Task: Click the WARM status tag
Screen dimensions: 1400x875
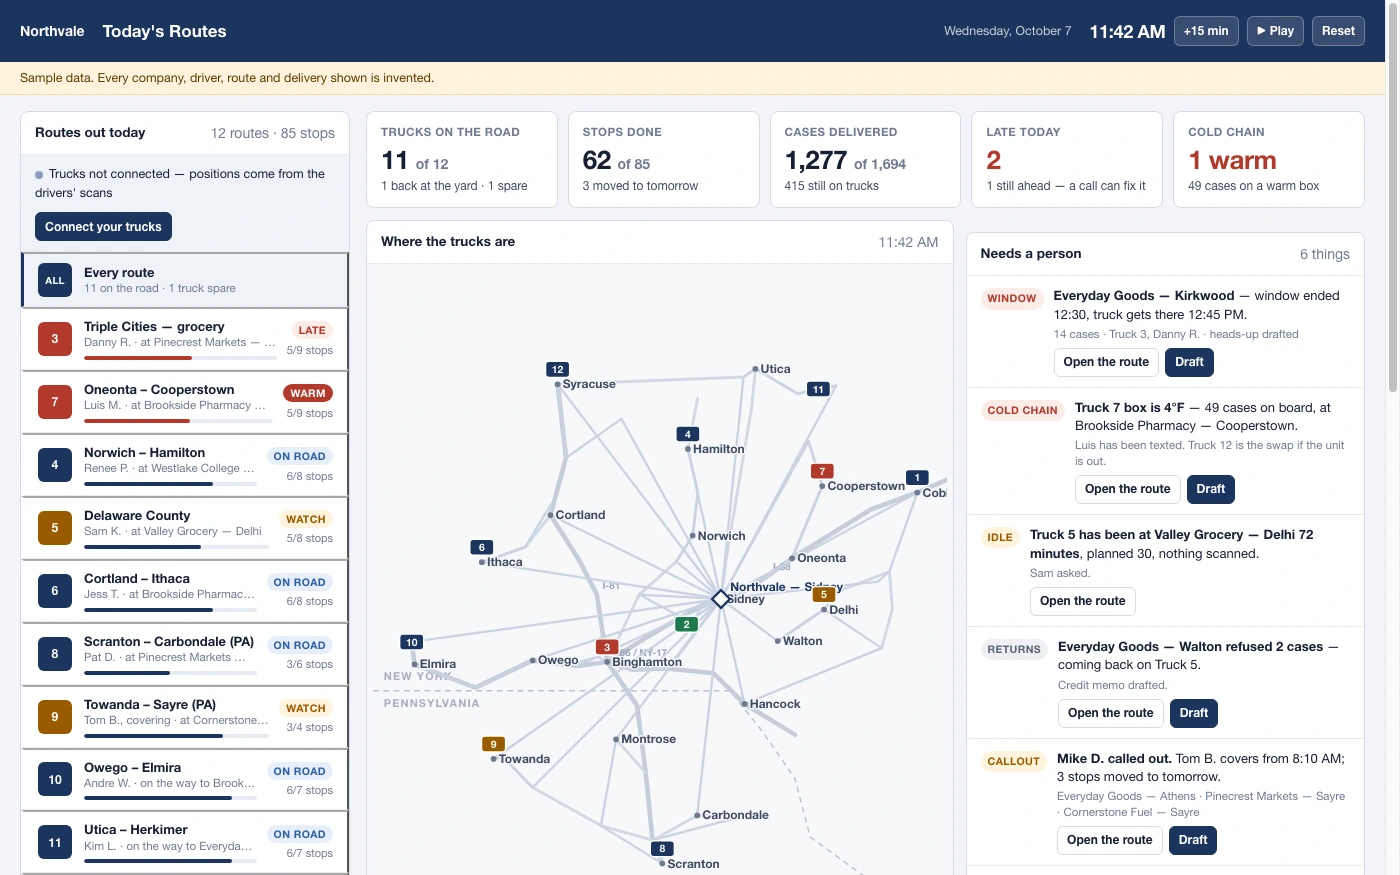Action: click(x=308, y=393)
